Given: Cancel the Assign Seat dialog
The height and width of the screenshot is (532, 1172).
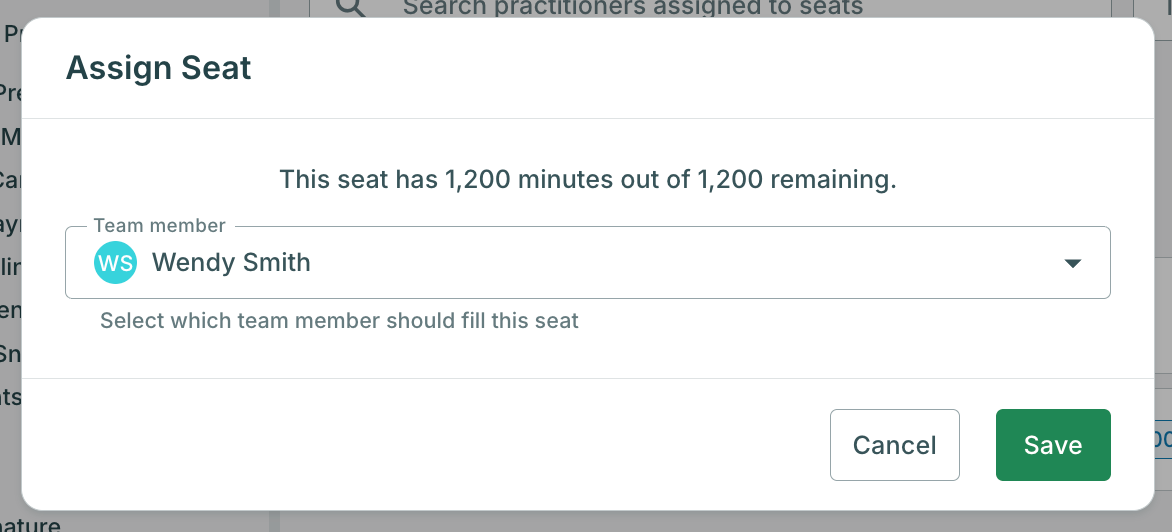Looking at the screenshot, I should pyautogui.click(x=894, y=445).
